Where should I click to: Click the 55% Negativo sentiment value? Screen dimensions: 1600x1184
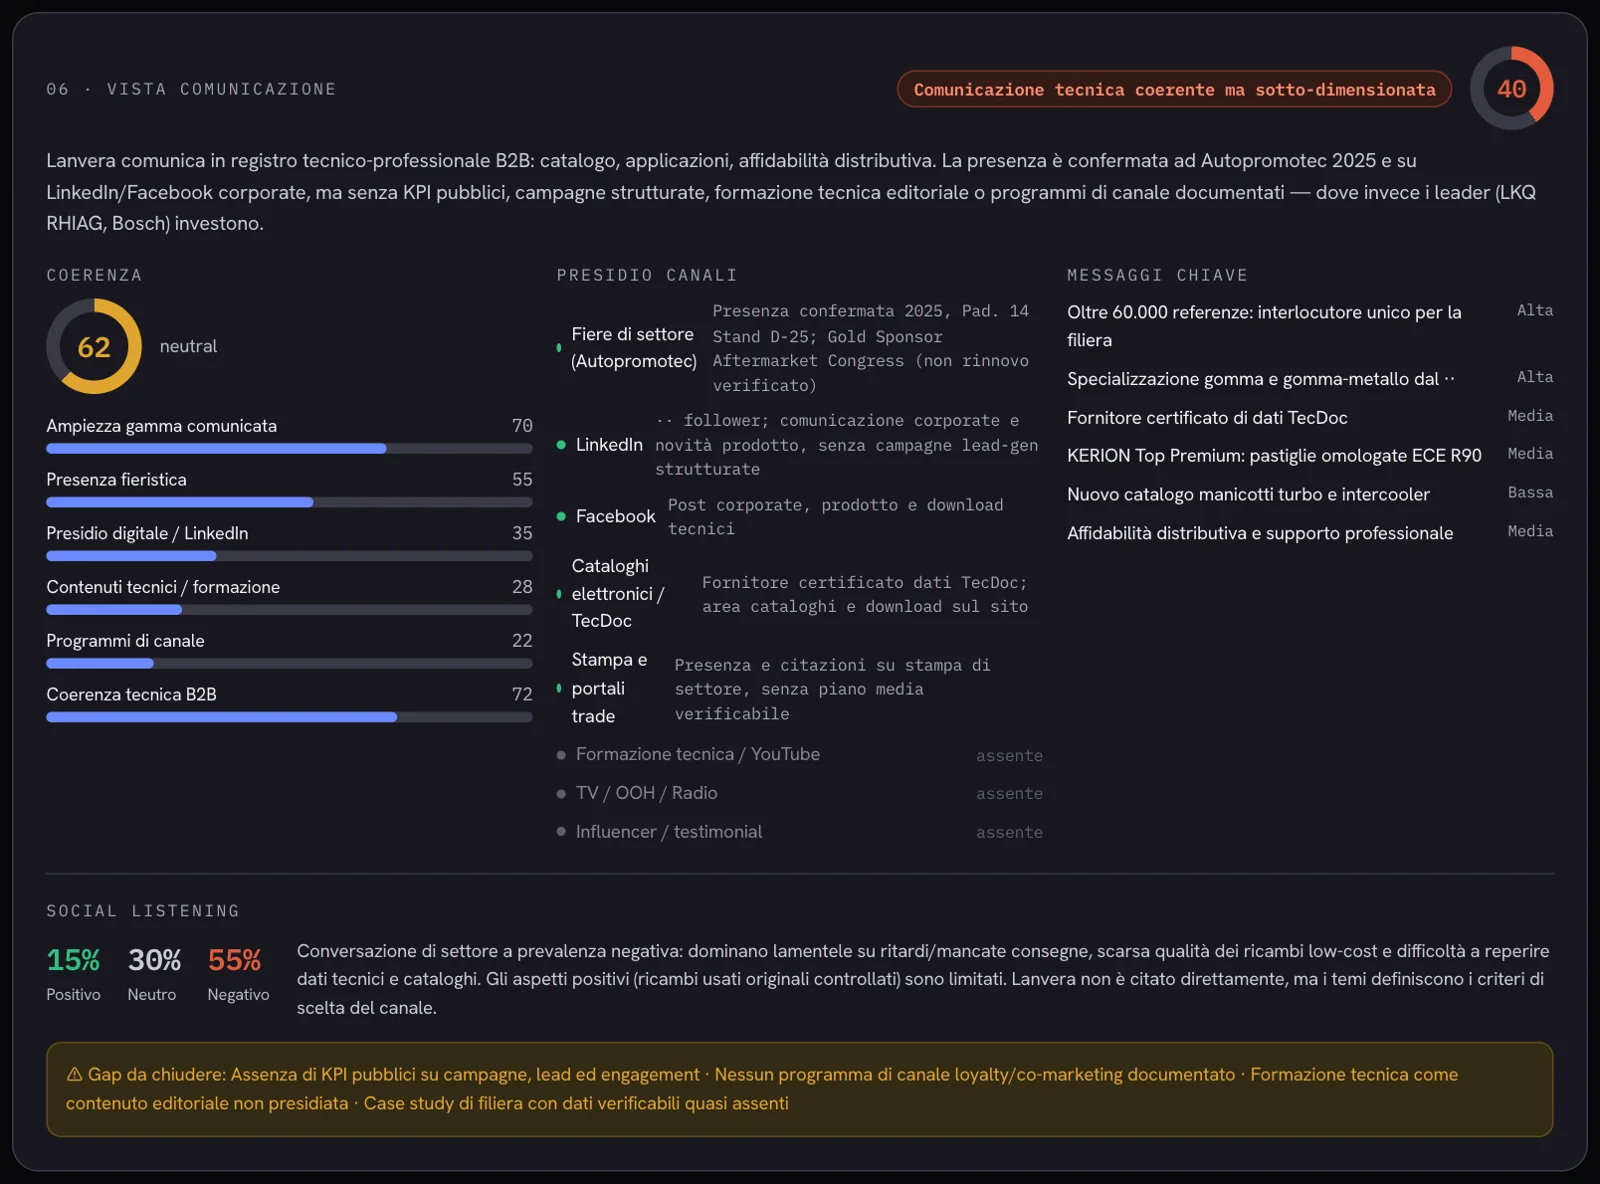click(x=234, y=960)
